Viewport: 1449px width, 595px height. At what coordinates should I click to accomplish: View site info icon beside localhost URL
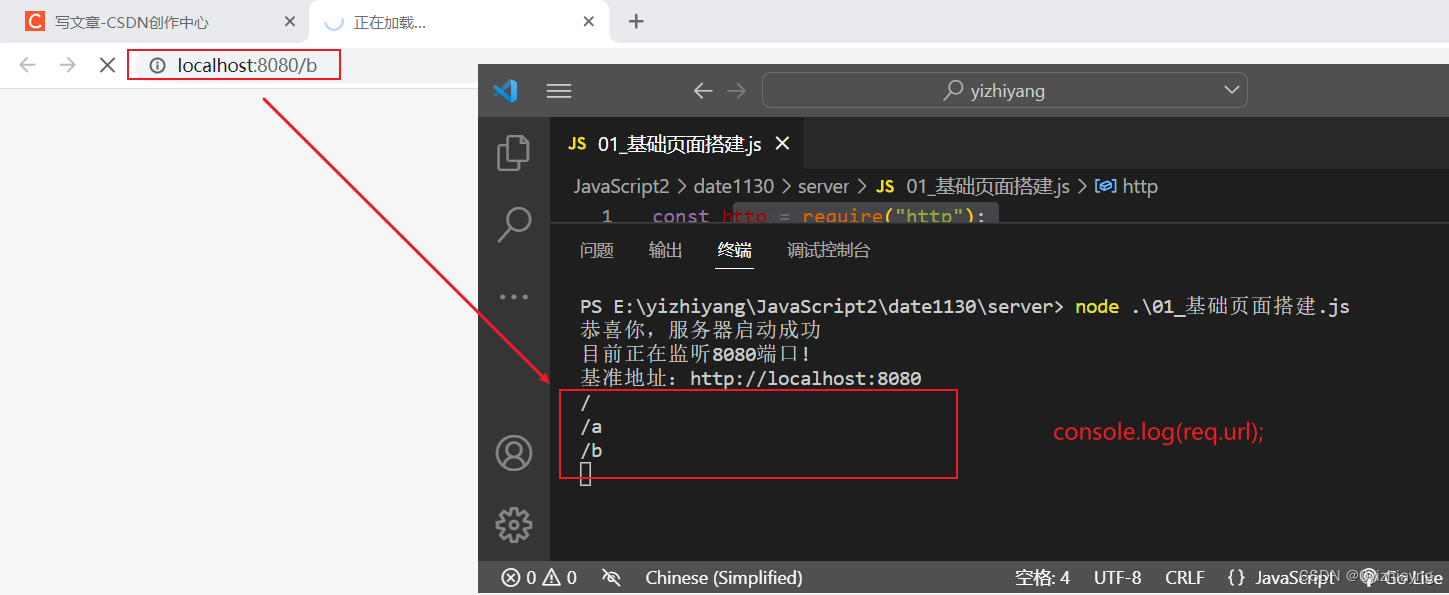pos(157,65)
